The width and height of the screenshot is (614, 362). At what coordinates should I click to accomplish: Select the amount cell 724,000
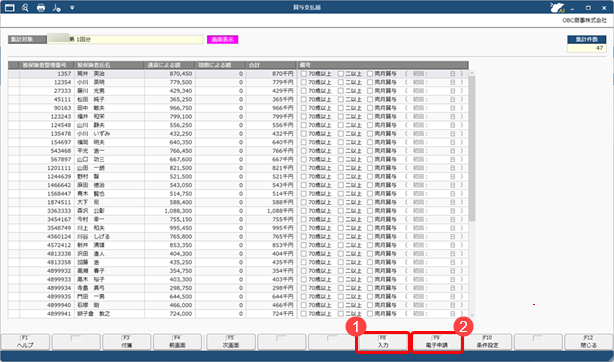170,314
